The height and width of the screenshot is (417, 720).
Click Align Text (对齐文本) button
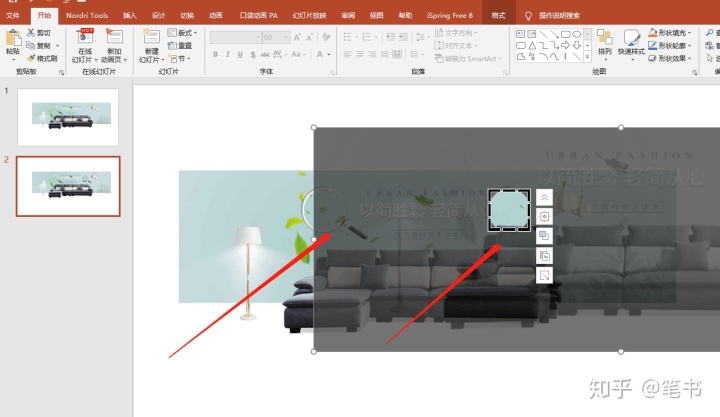[456, 45]
